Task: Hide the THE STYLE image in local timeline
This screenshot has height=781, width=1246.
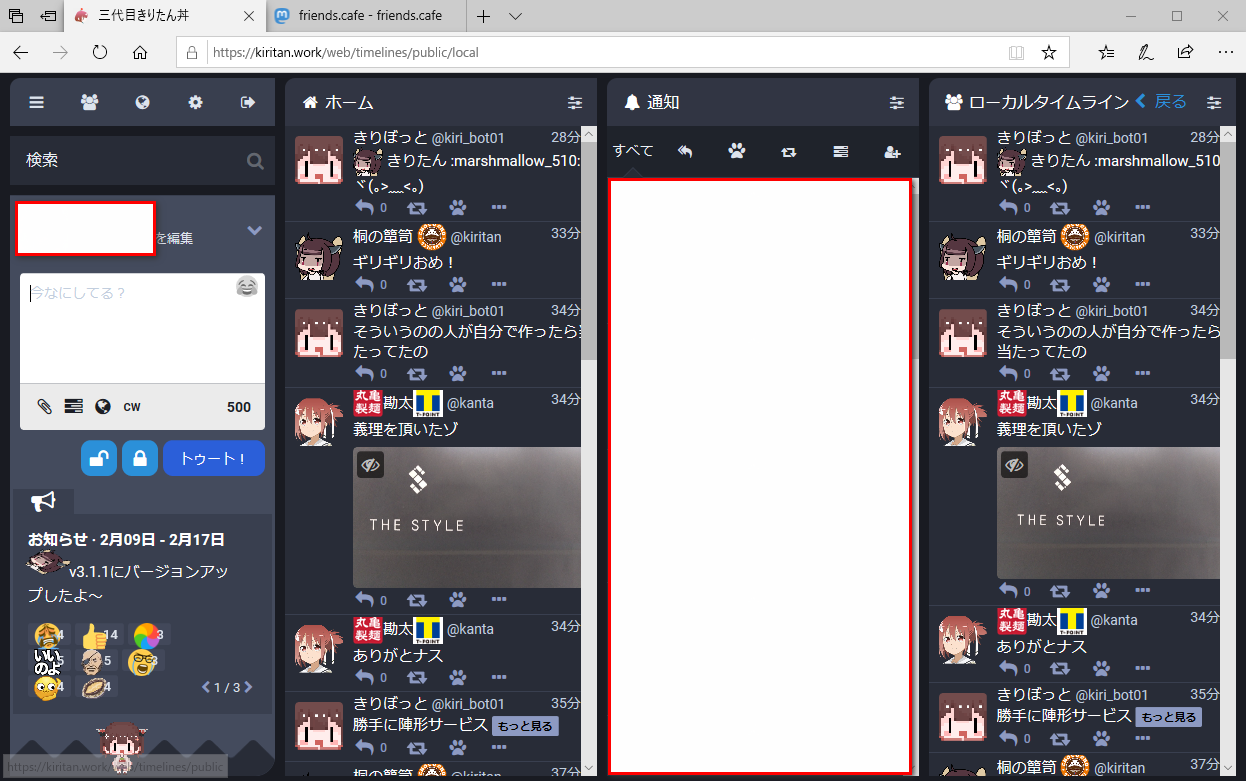Action: coord(1015,464)
